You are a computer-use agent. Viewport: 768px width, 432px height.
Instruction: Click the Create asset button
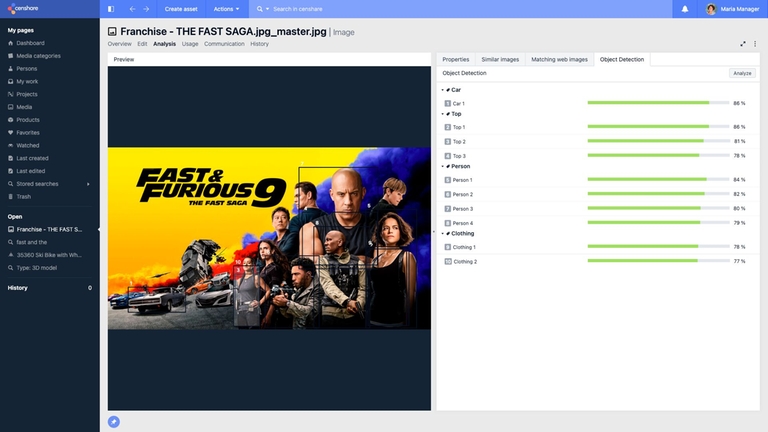tap(181, 9)
